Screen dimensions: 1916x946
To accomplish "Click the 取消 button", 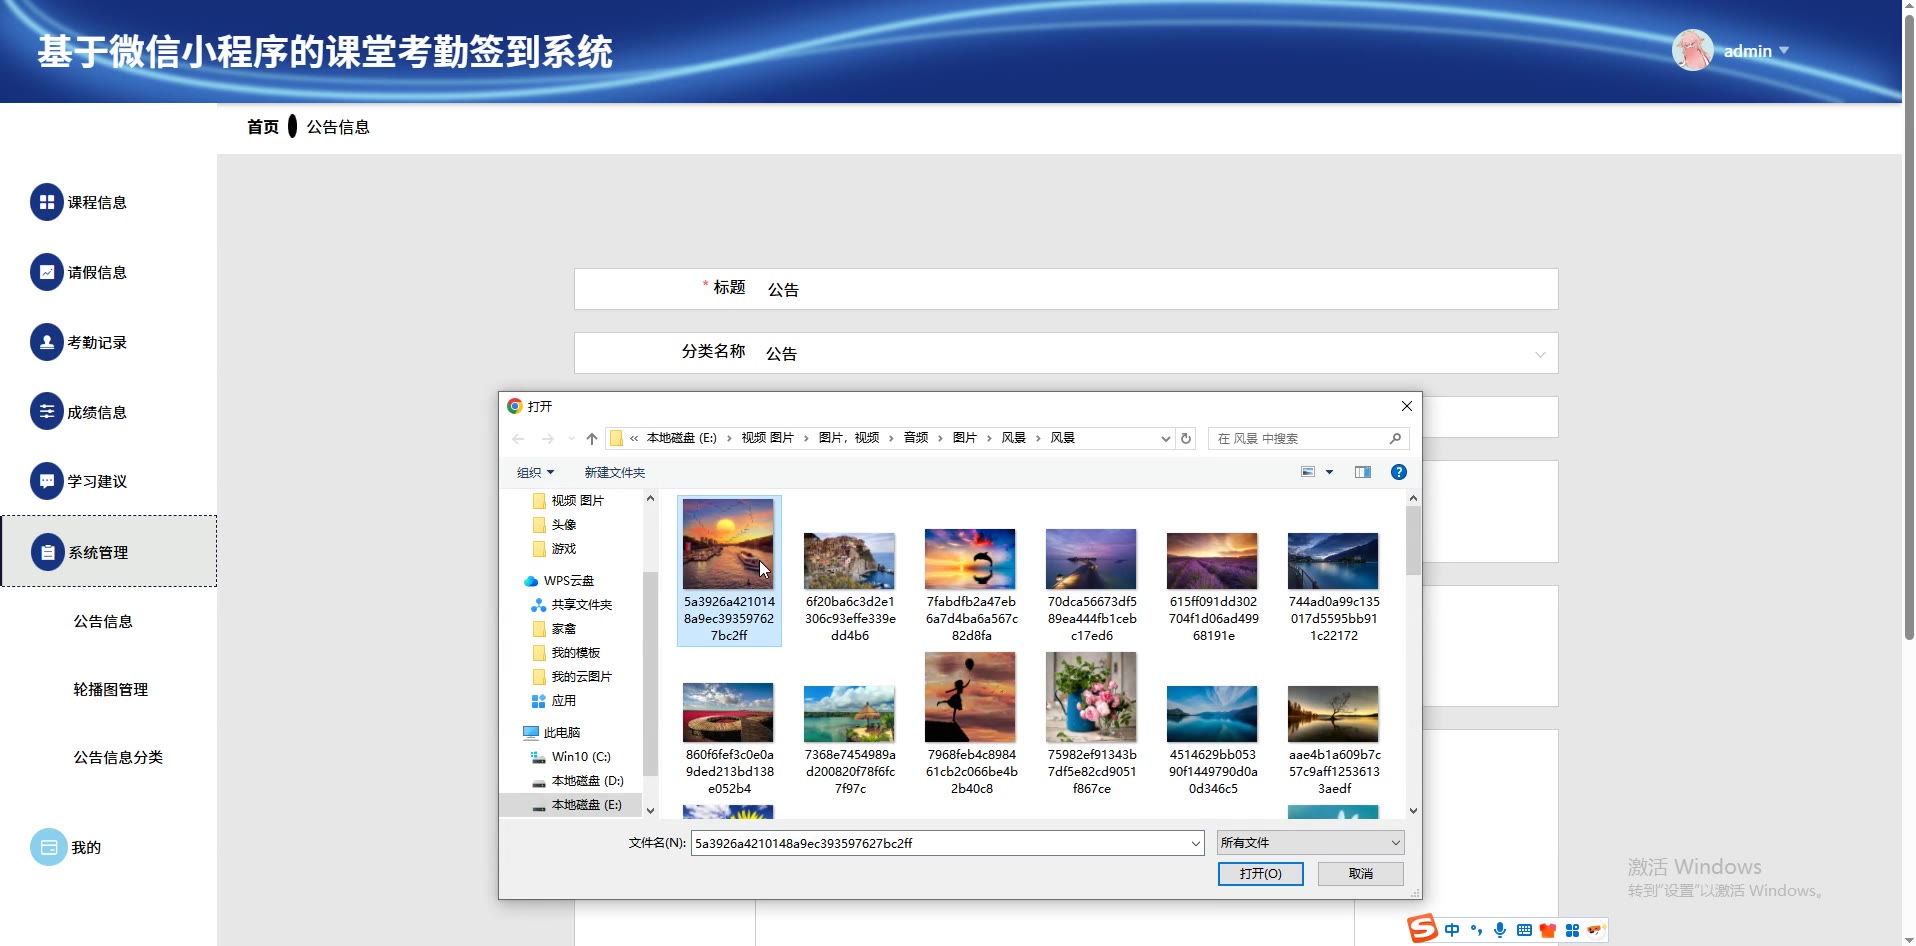I will click(1360, 873).
